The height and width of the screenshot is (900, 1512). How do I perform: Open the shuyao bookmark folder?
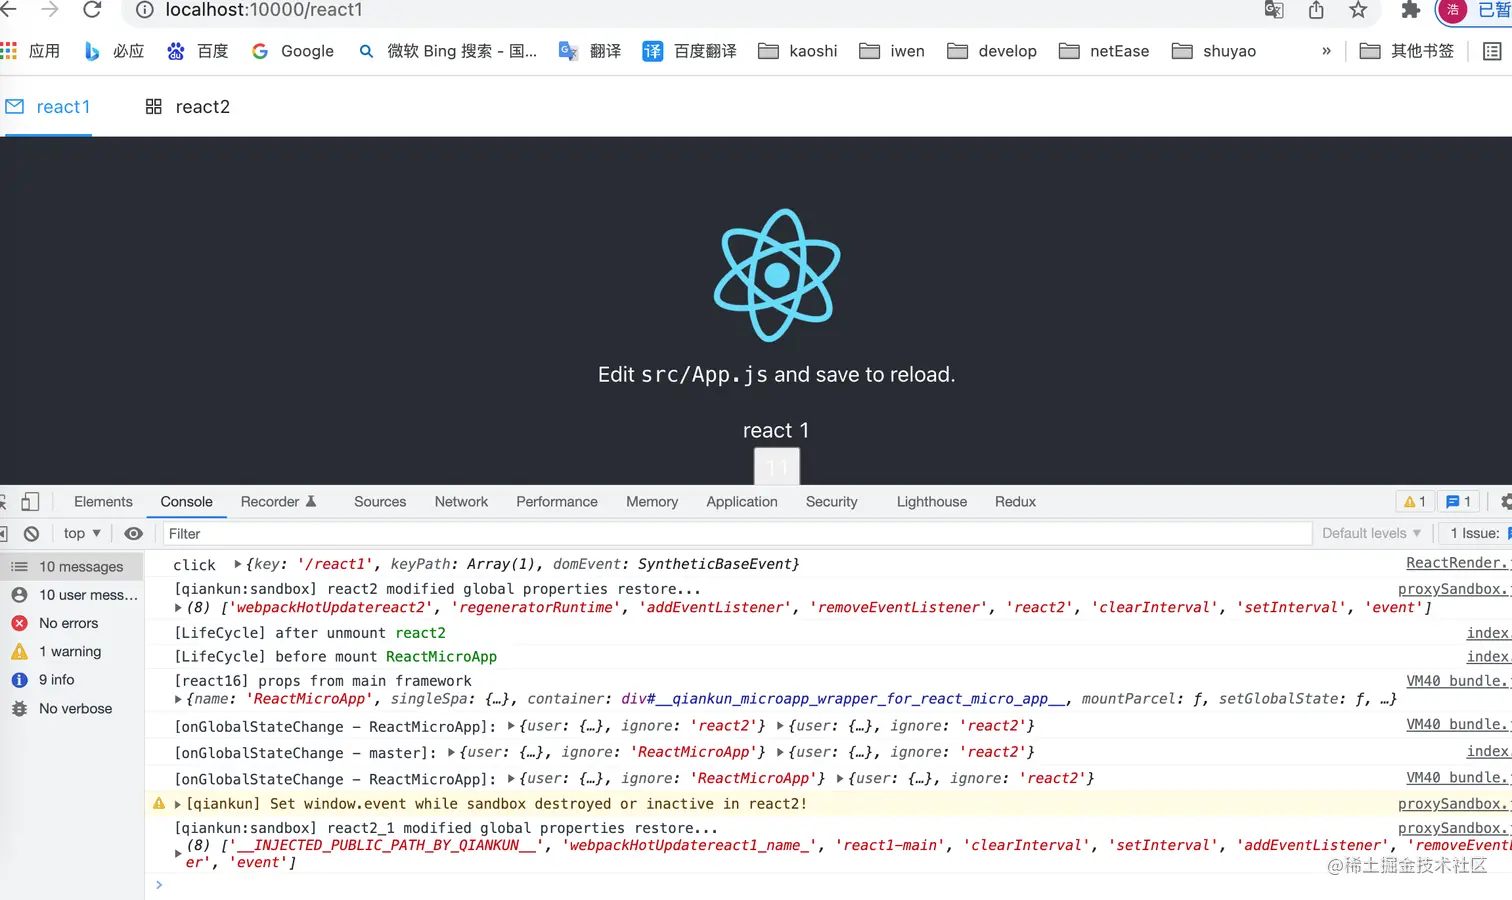click(x=1214, y=51)
